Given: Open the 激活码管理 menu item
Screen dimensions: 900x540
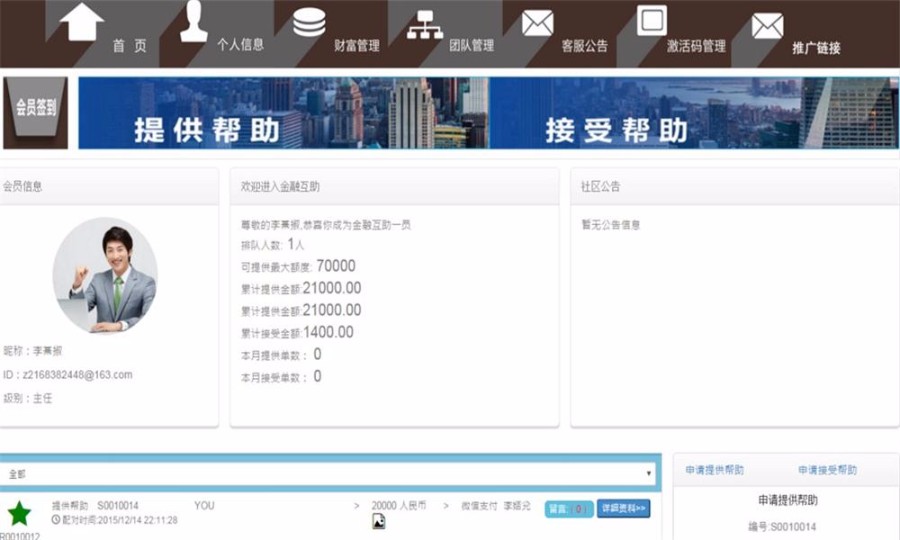Looking at the screenshot, I should point(696,46).
